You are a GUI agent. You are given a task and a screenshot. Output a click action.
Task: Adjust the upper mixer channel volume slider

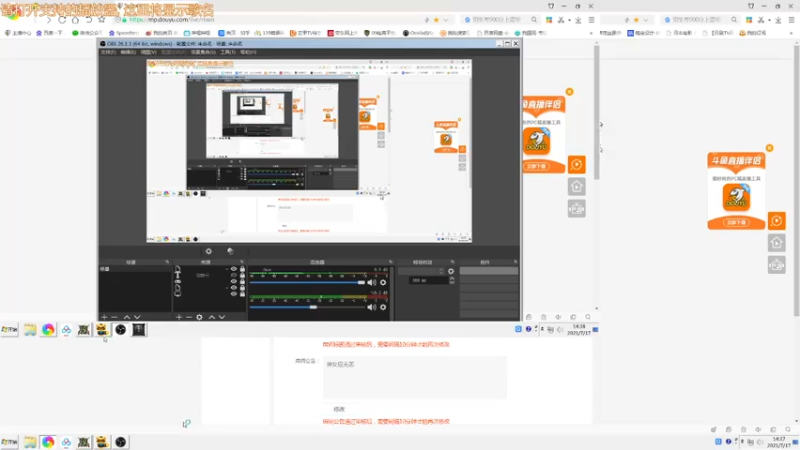[307, 282]
